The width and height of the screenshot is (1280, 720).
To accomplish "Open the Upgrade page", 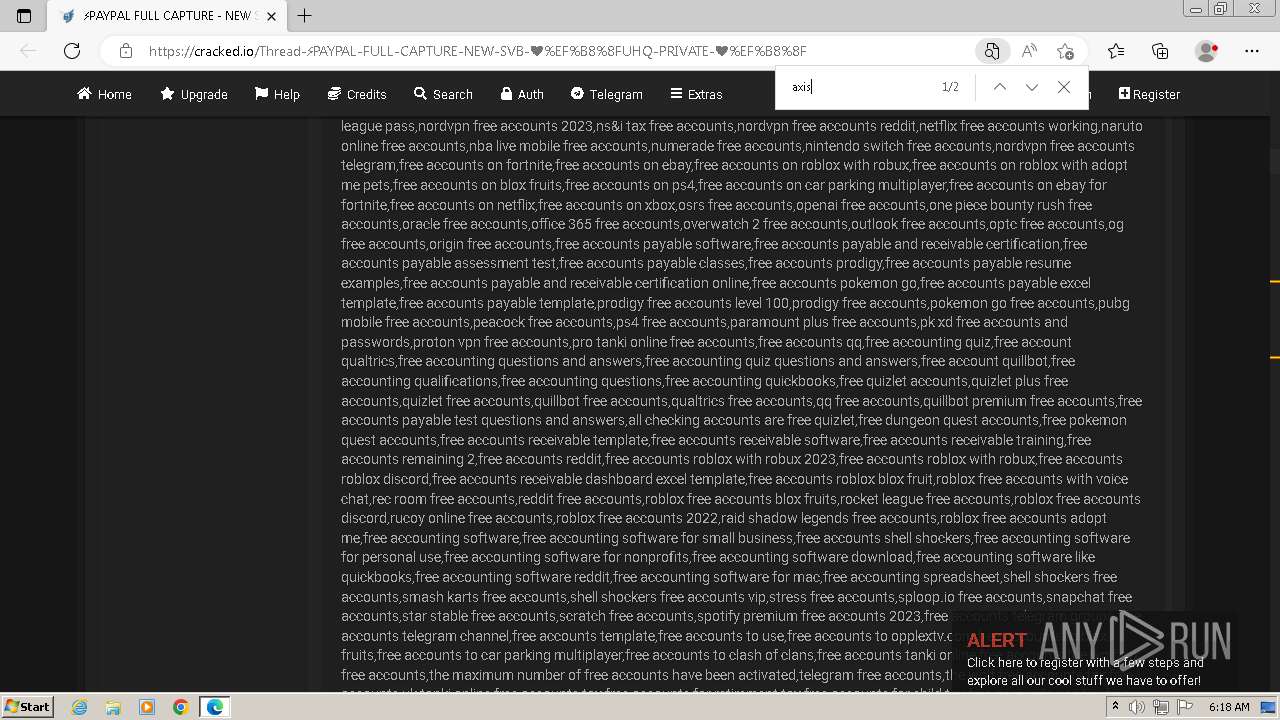I will point(194,94).
